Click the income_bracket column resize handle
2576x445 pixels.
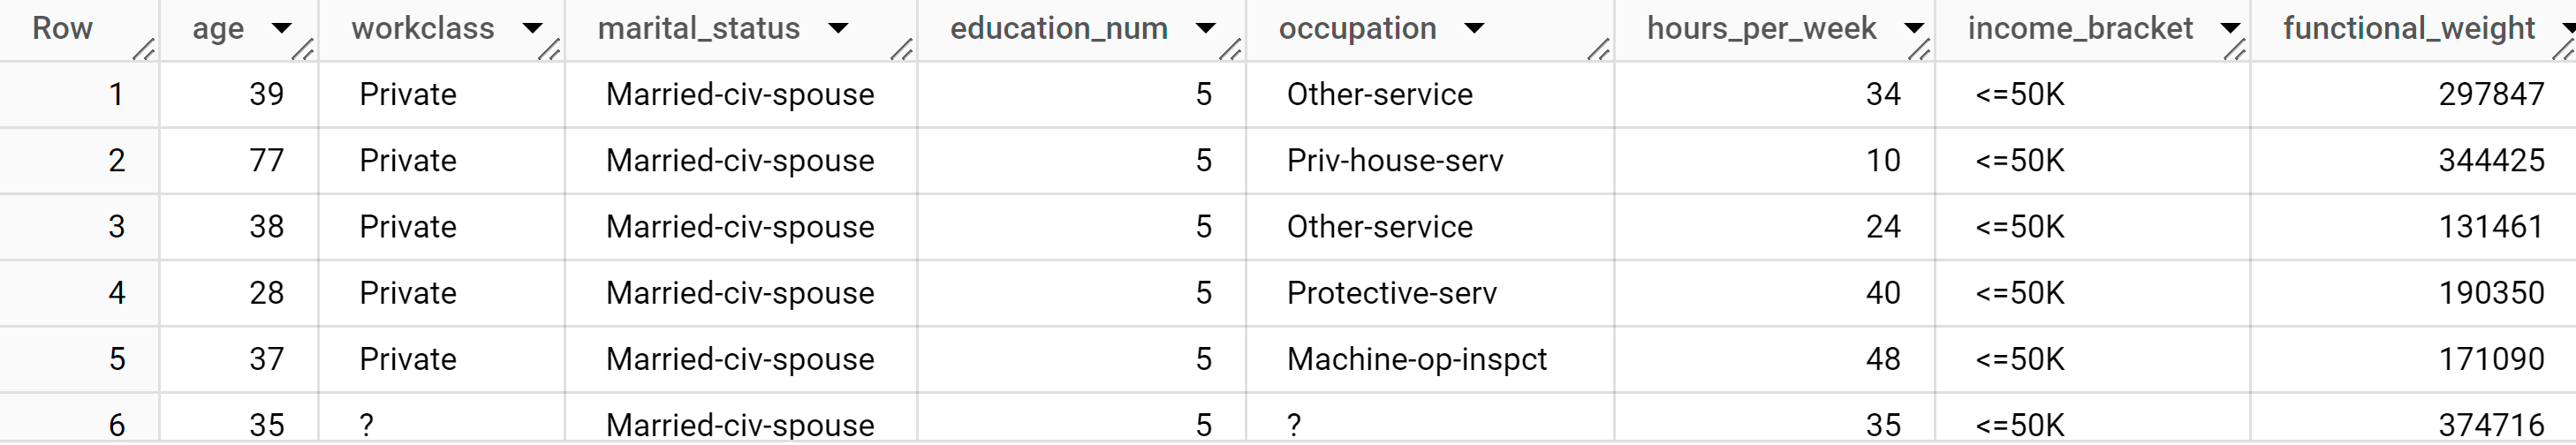(2235, 48)
